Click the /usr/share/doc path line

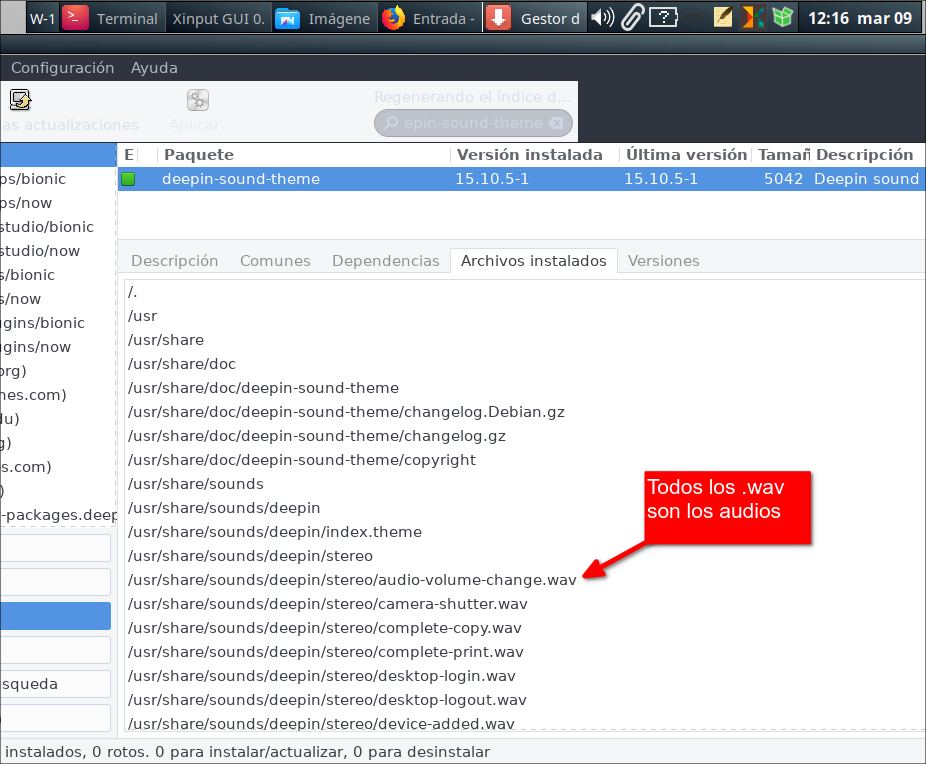point(182,364)
